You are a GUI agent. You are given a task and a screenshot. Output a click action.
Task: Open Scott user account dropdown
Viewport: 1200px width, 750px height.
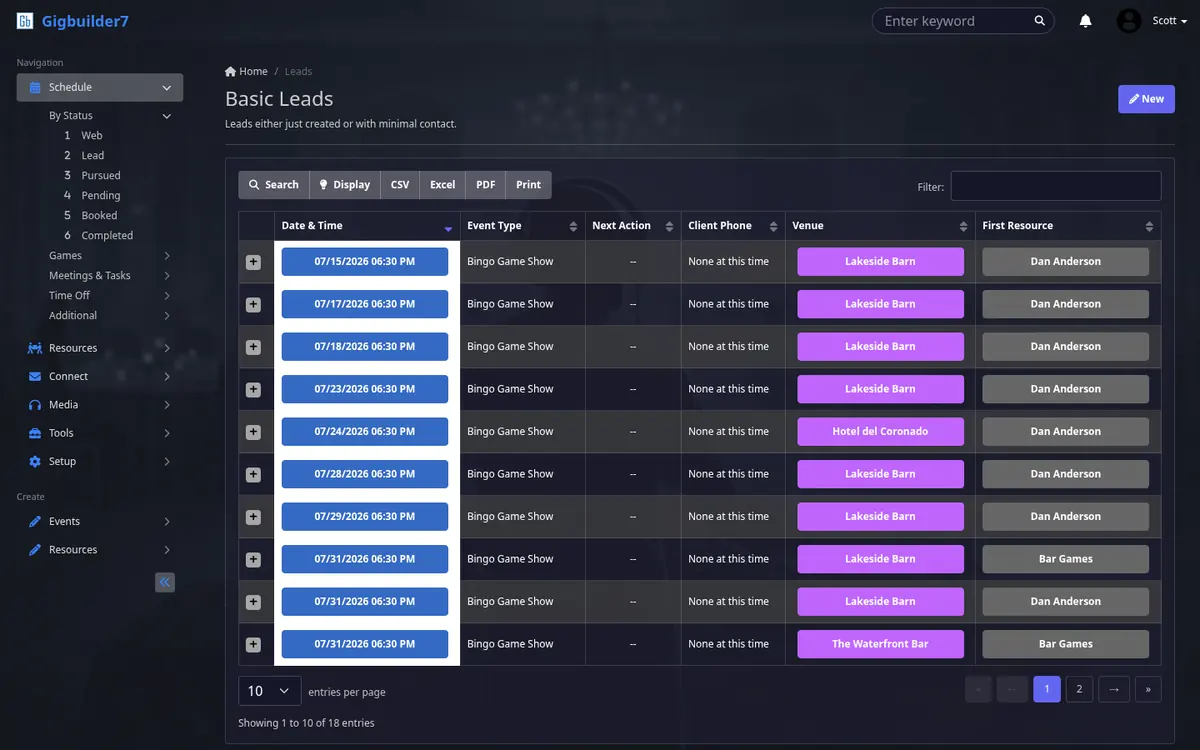(1169, 21)
